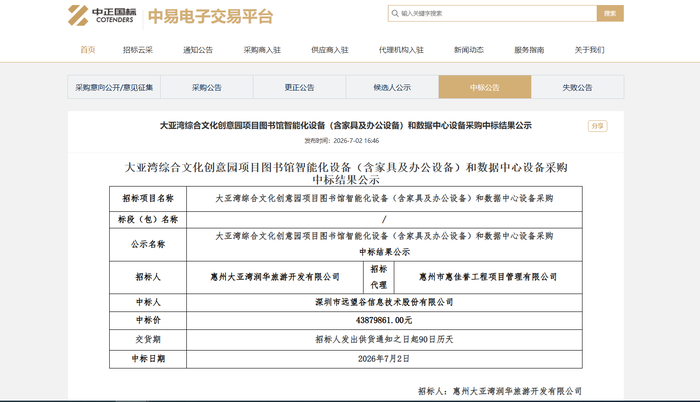Click the 中标人 label cell
Screen dimensions: 700x402
(x=148, y=302)
